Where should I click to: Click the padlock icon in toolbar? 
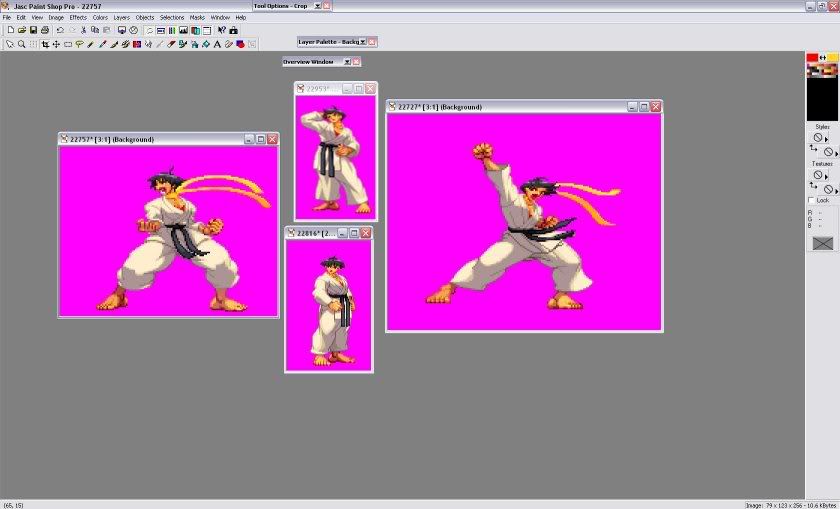tap(234, 30)
